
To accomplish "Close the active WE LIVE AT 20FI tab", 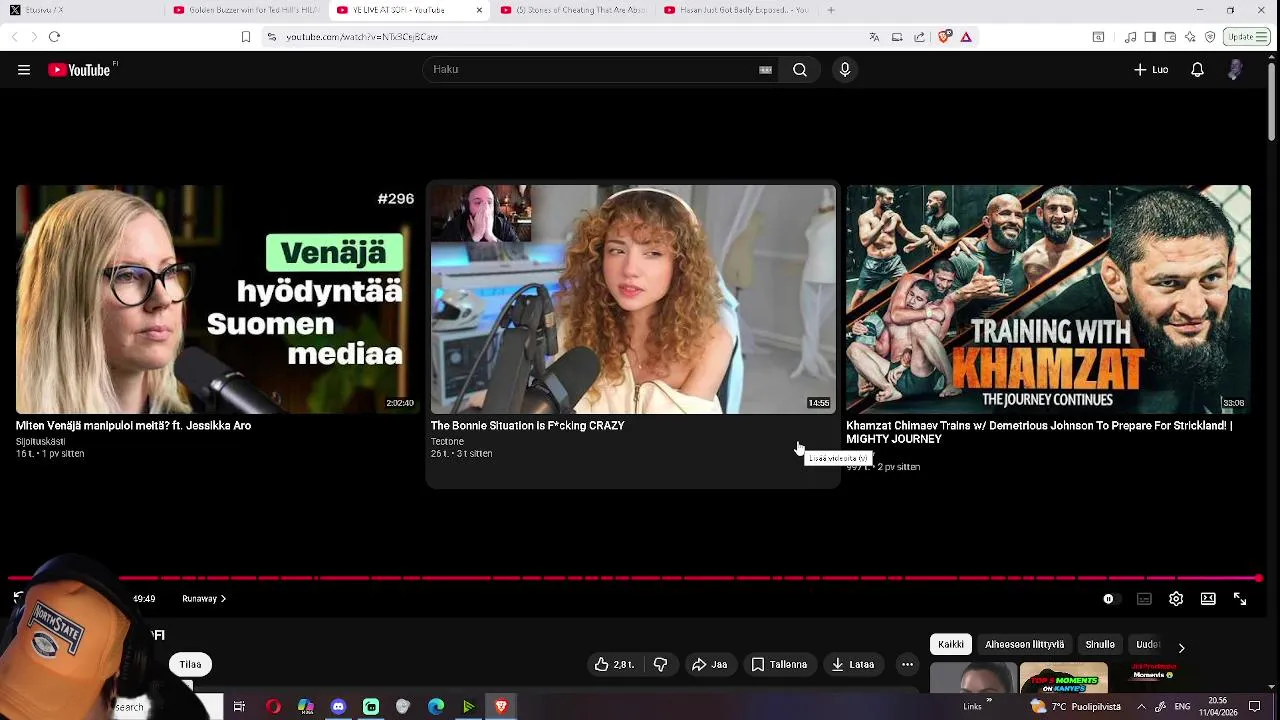I will (x=479, y=10).
